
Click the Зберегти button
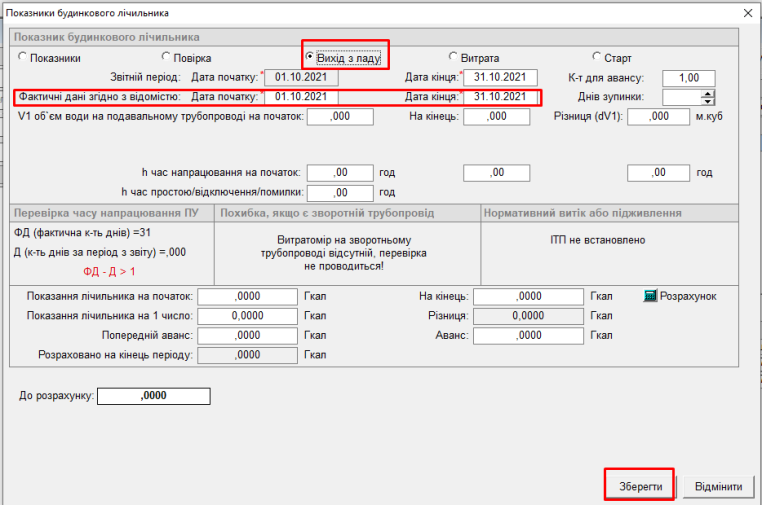point(638,486)
